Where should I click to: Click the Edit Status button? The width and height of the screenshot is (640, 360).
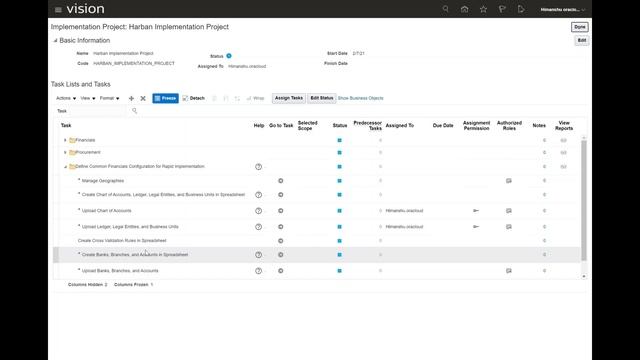tap(322, 98)
